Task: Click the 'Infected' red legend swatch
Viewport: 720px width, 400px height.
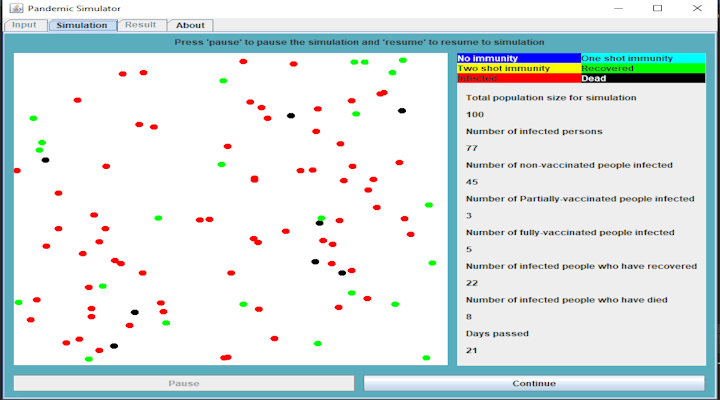Action: click(519, 79)
